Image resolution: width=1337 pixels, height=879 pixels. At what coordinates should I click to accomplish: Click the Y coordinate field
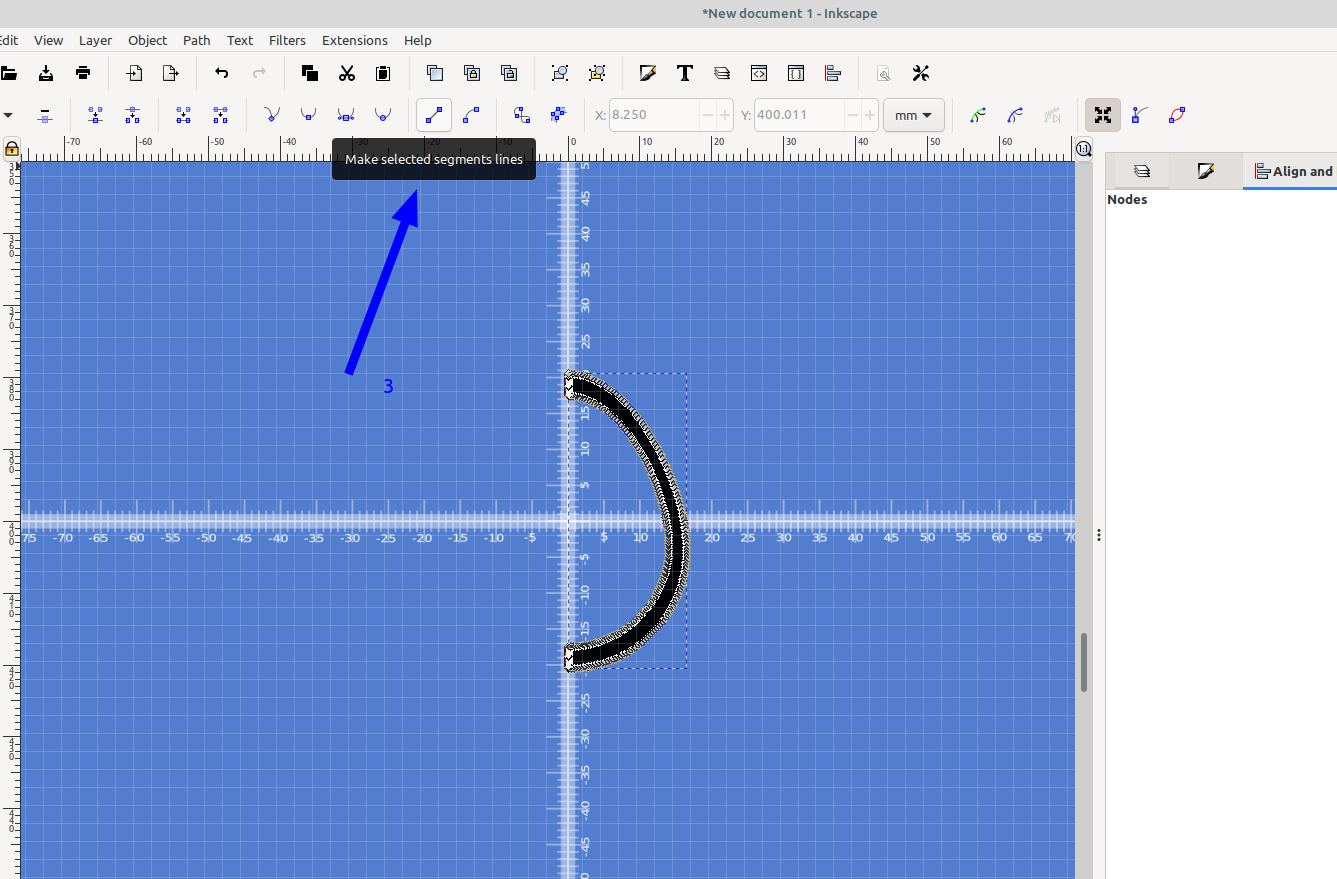800,115
